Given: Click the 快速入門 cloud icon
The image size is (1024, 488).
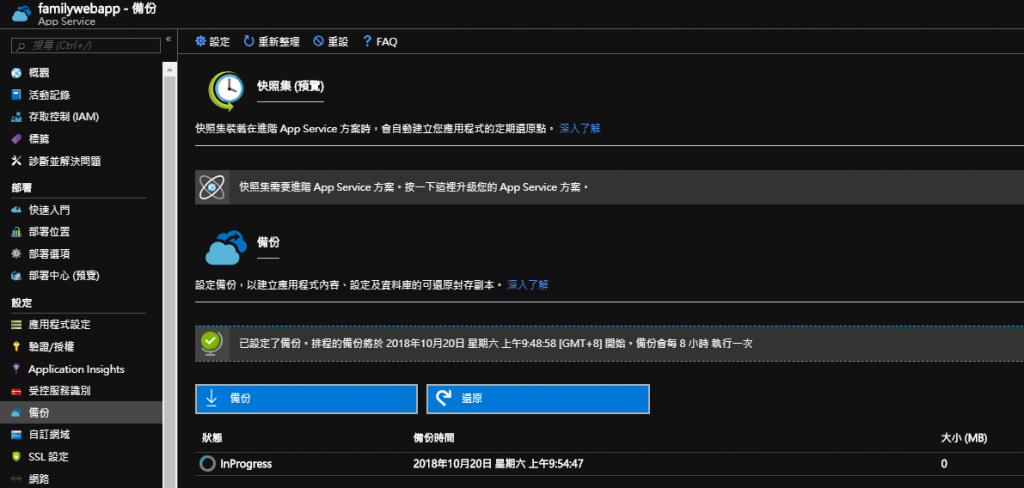Looking at the screenshot, I should tap(16, 210).
